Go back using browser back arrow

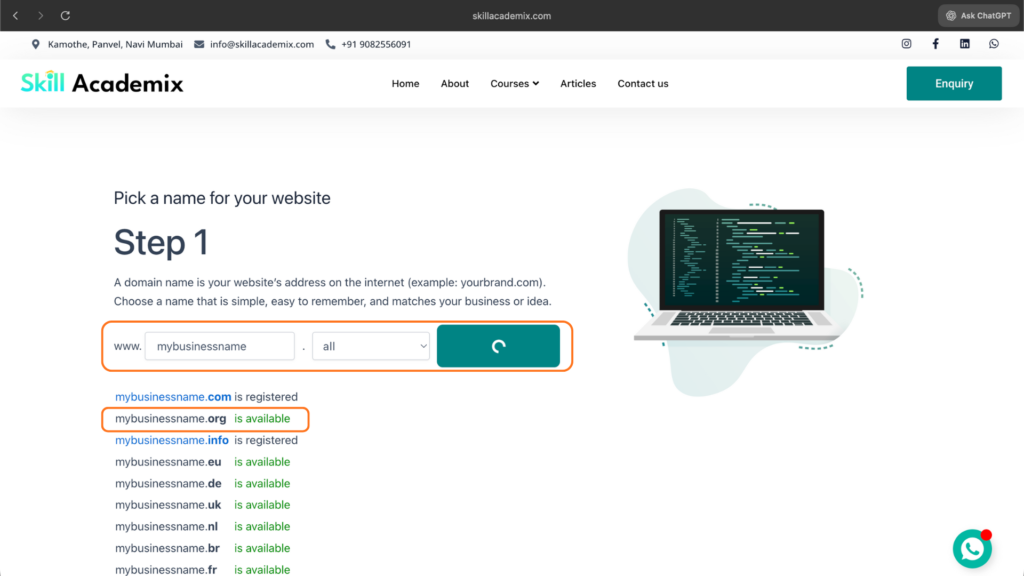pyautogui.click(x=15, y=16)
